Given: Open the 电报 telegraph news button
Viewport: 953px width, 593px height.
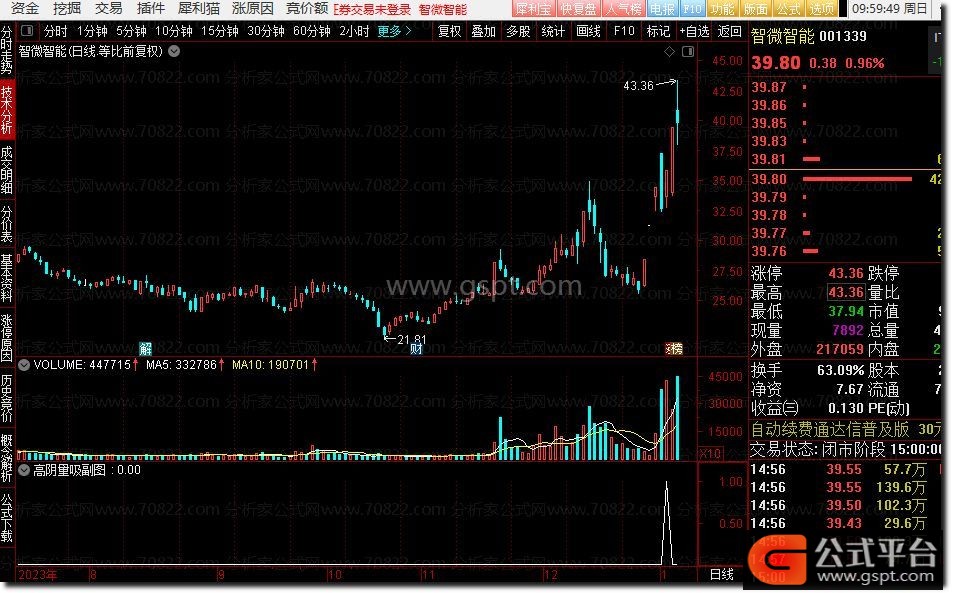Looking at the screenshot, I should point(661,9).
